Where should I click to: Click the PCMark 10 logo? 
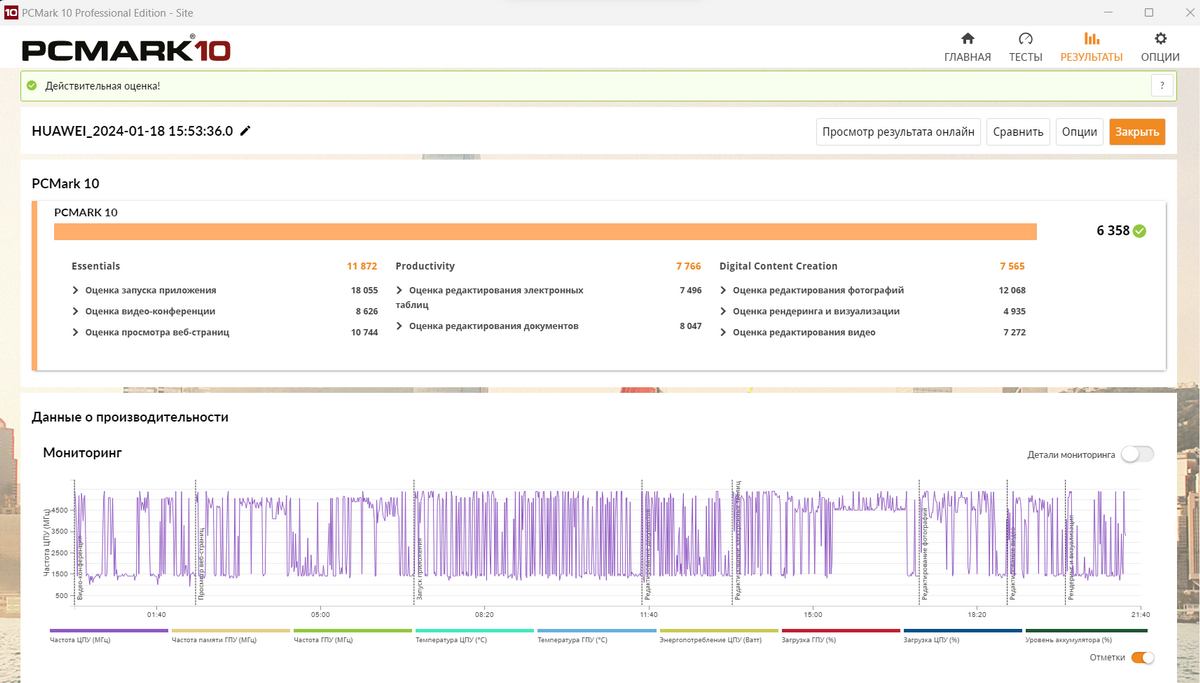(126, 50)
